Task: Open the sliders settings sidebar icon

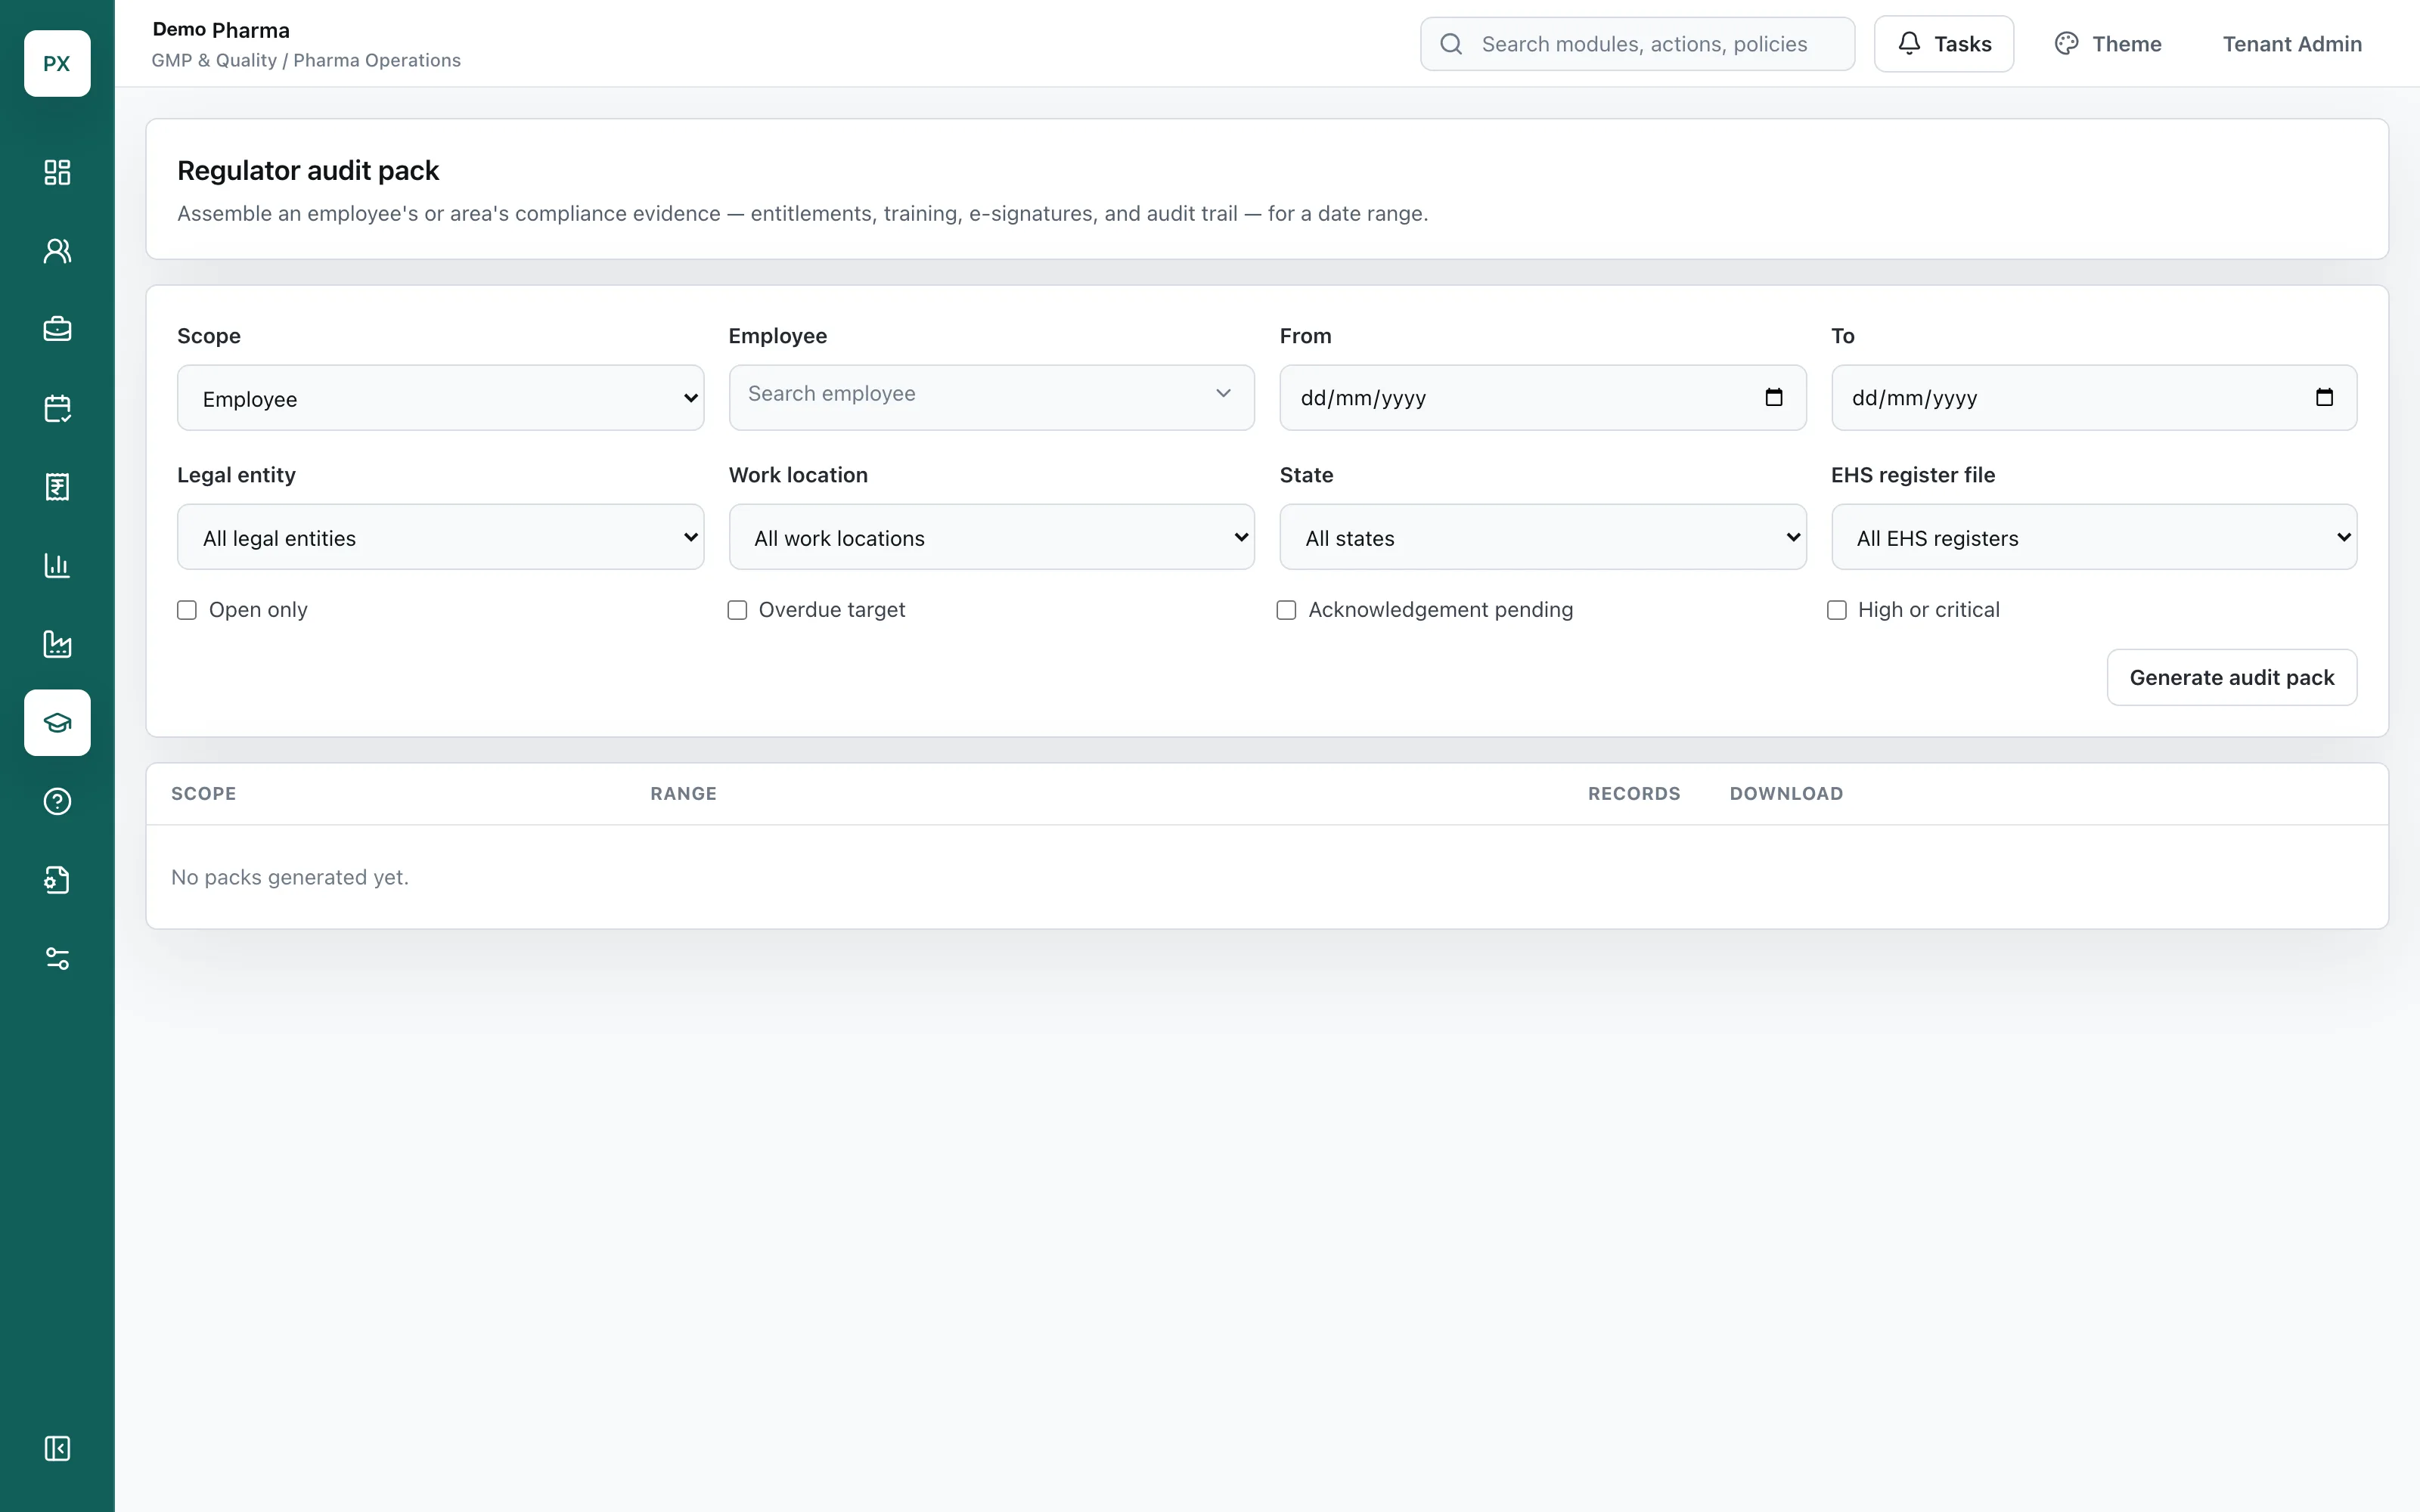Action: pyautogui.click(x=57, y=958)
